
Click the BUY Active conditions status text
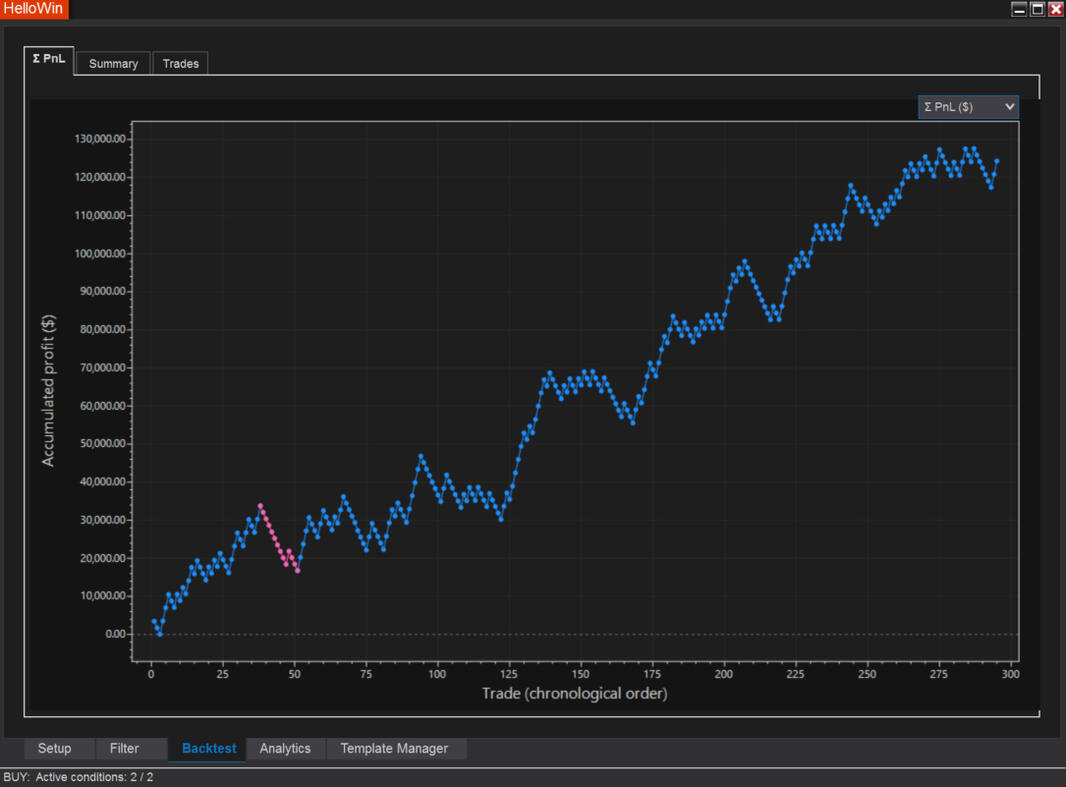pyautogui.click(x=79, y=777)
